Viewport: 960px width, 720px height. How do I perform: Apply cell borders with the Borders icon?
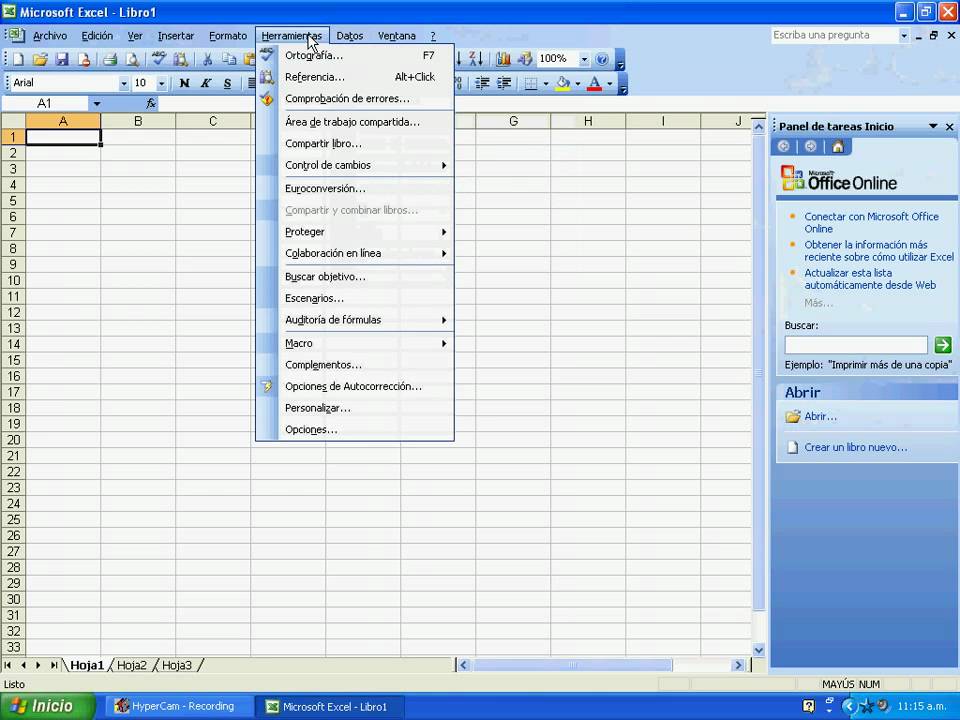pos(531,83)
